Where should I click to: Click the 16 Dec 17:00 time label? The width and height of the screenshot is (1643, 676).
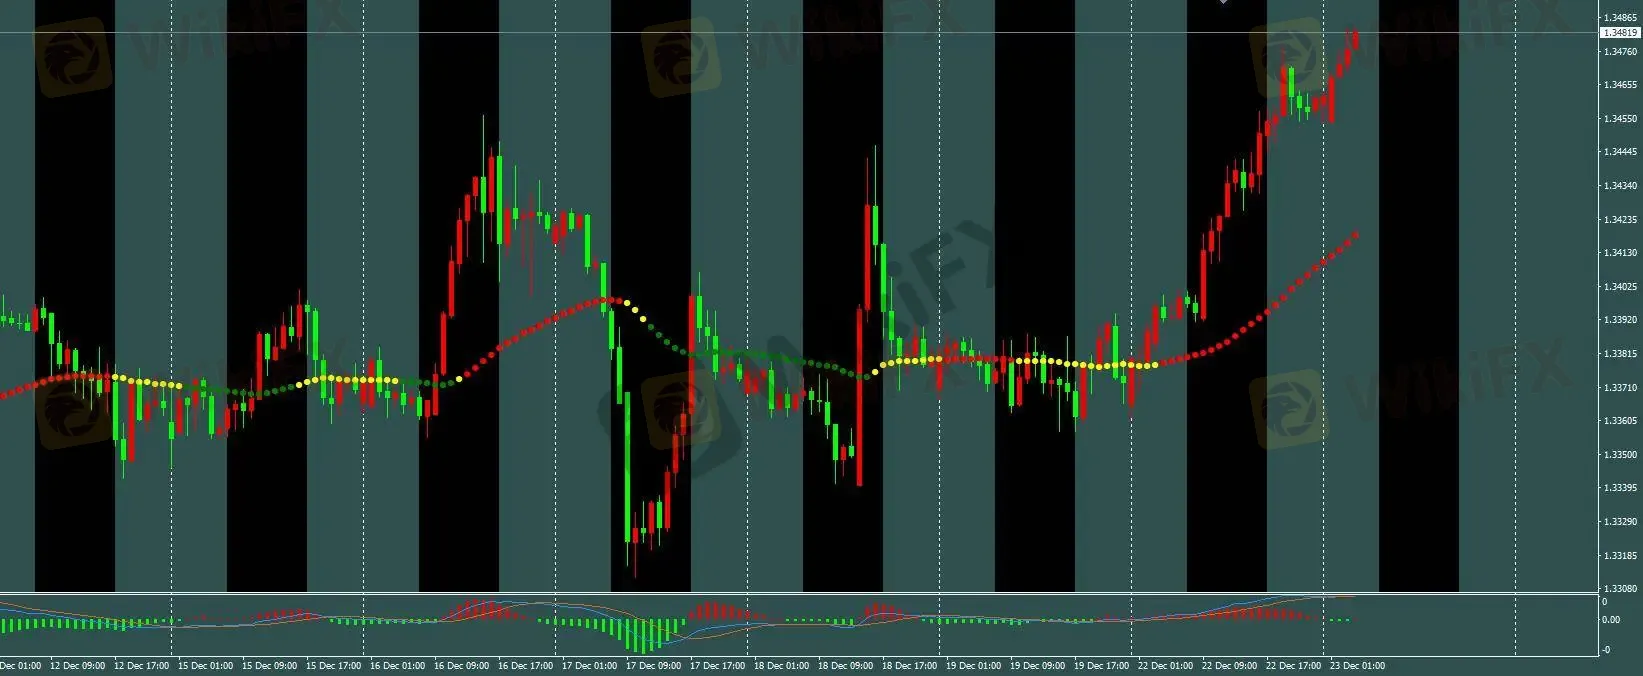click(x=525, y=665)
